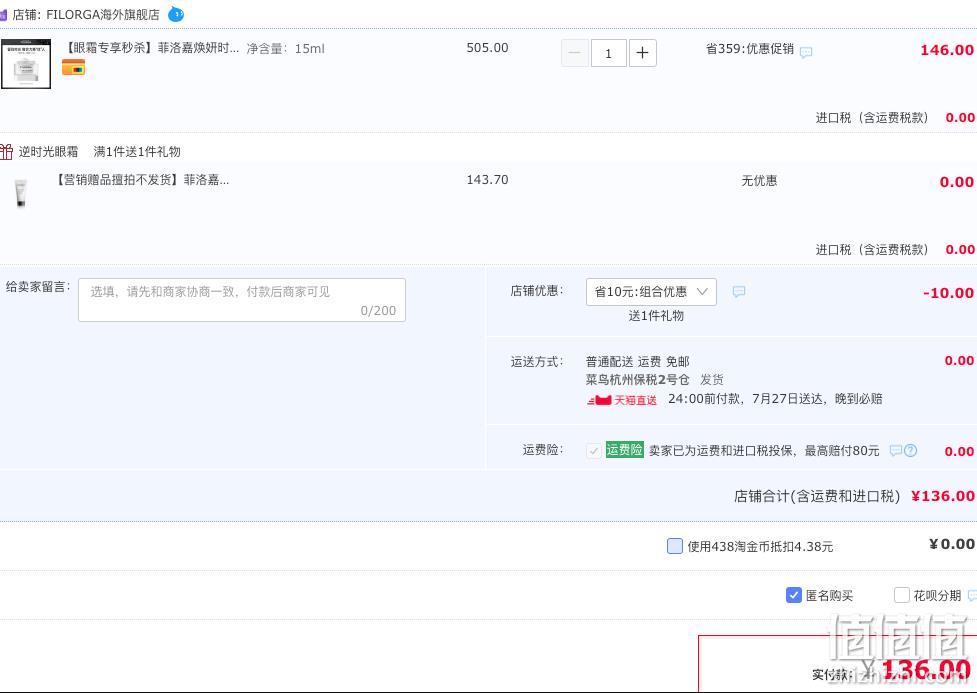Image resolution: width=977 pixels, height=693 pixels.
Task: Click the 店铺合计 total ¥136.00
Action: pyautogui.click(x=943, y=496)
